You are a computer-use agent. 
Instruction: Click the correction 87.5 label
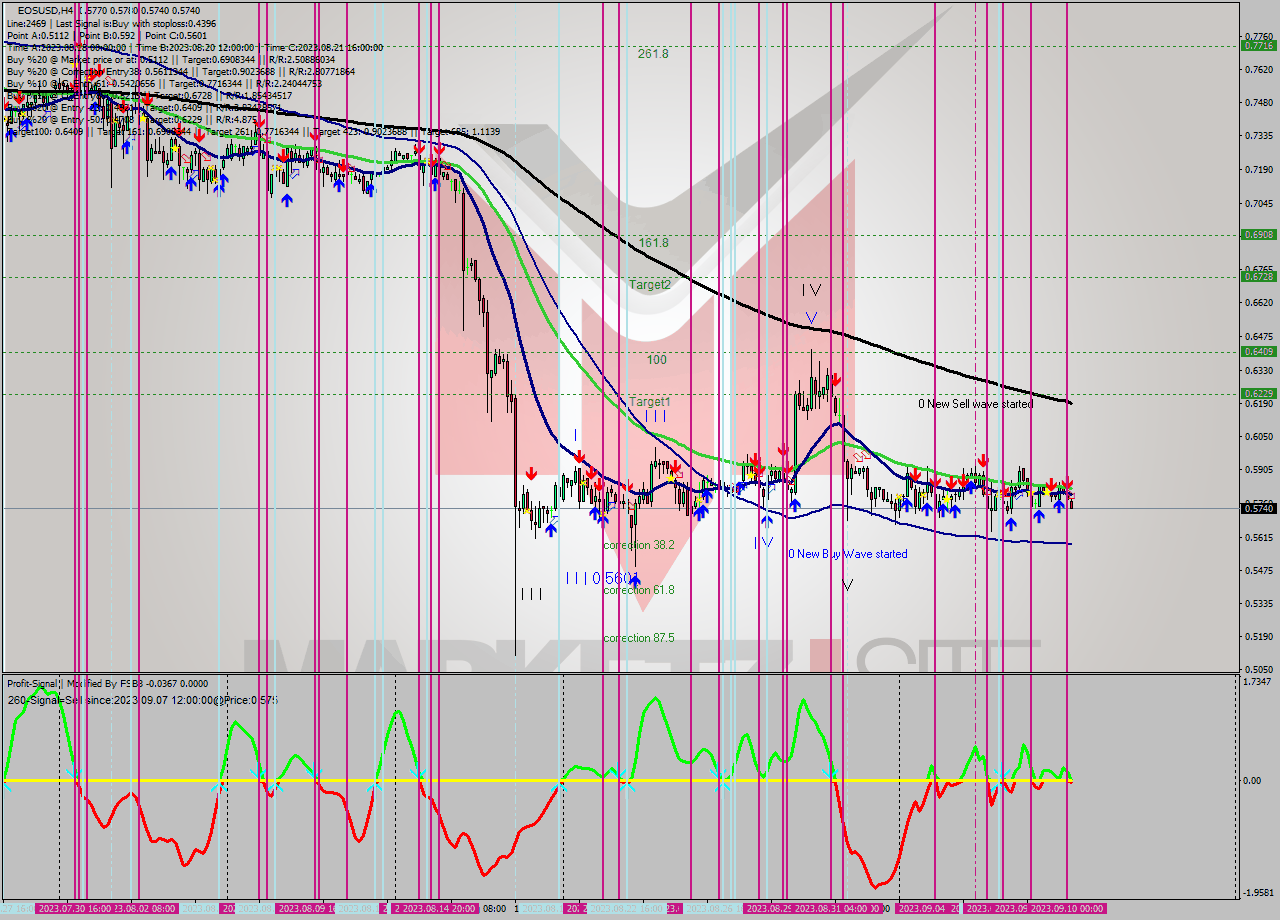pos(639,638)
